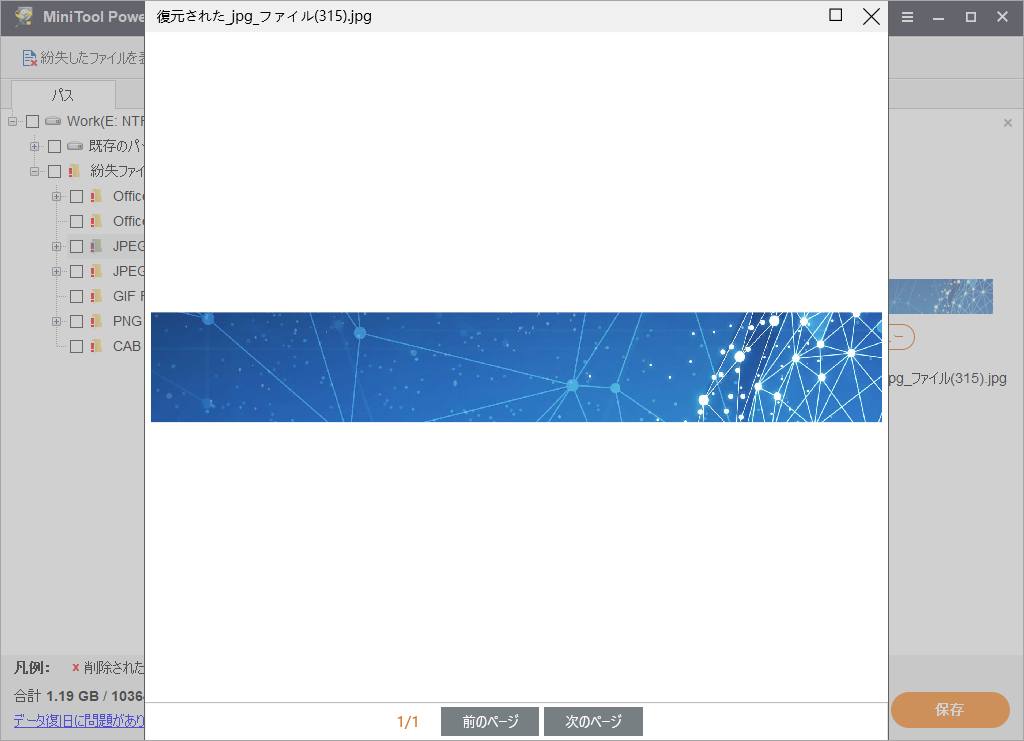Click the Work(E:) drive icon
Viewport: 1024px width, 741px height.
(53, 121)
